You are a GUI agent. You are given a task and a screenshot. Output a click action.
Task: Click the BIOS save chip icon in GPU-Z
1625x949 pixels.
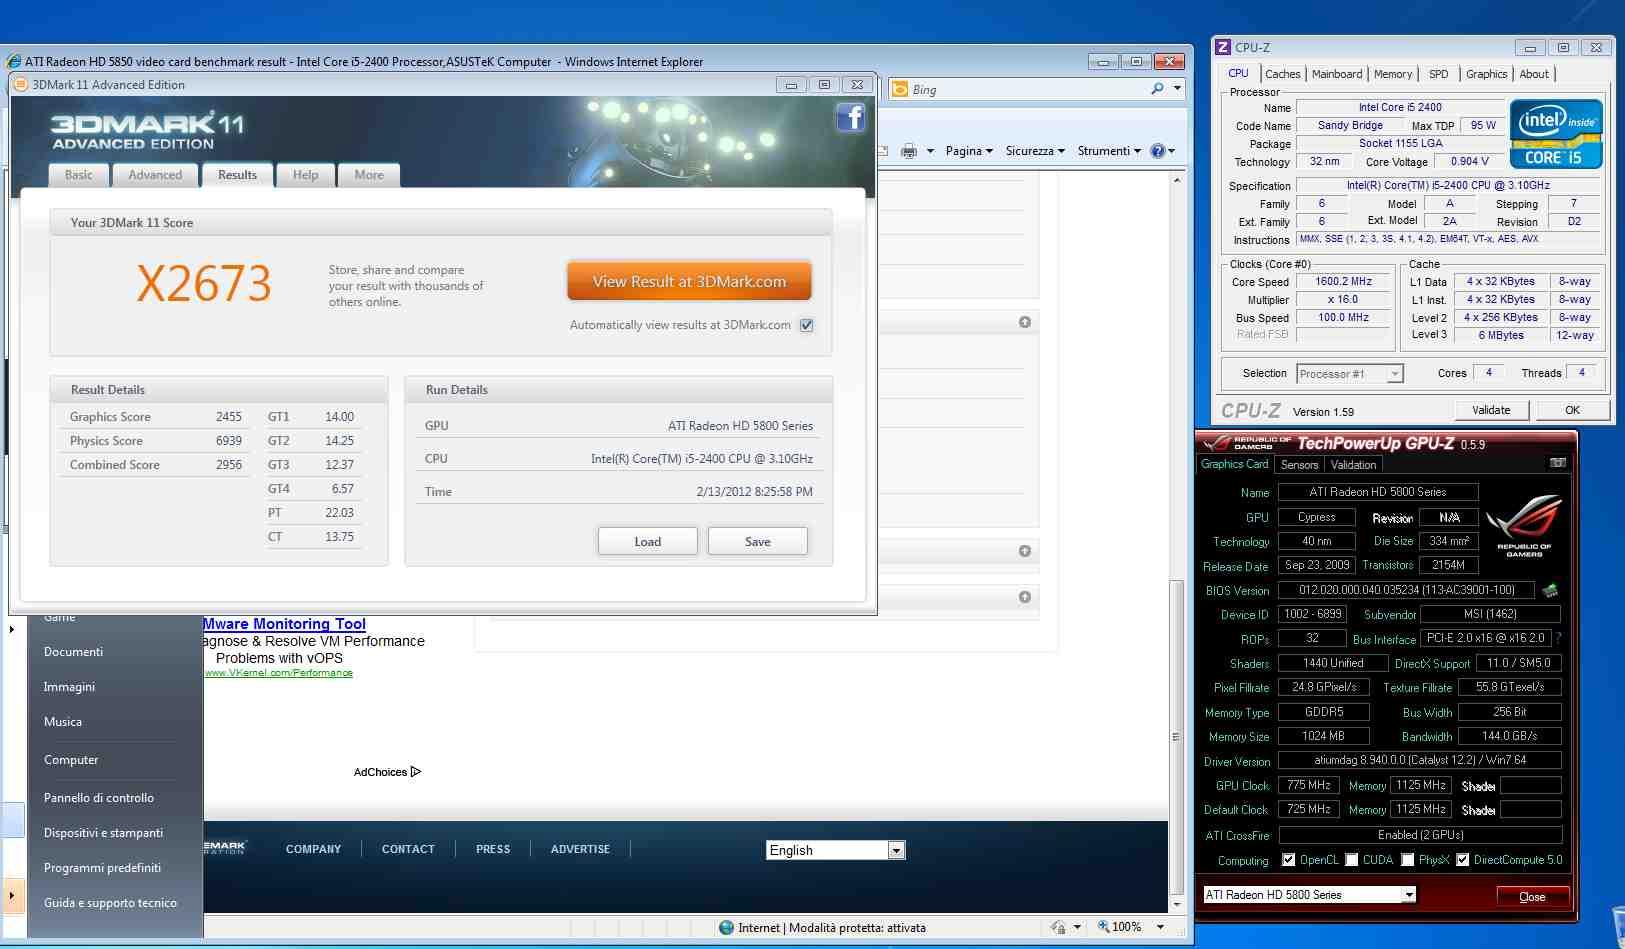coord(1550,590)
